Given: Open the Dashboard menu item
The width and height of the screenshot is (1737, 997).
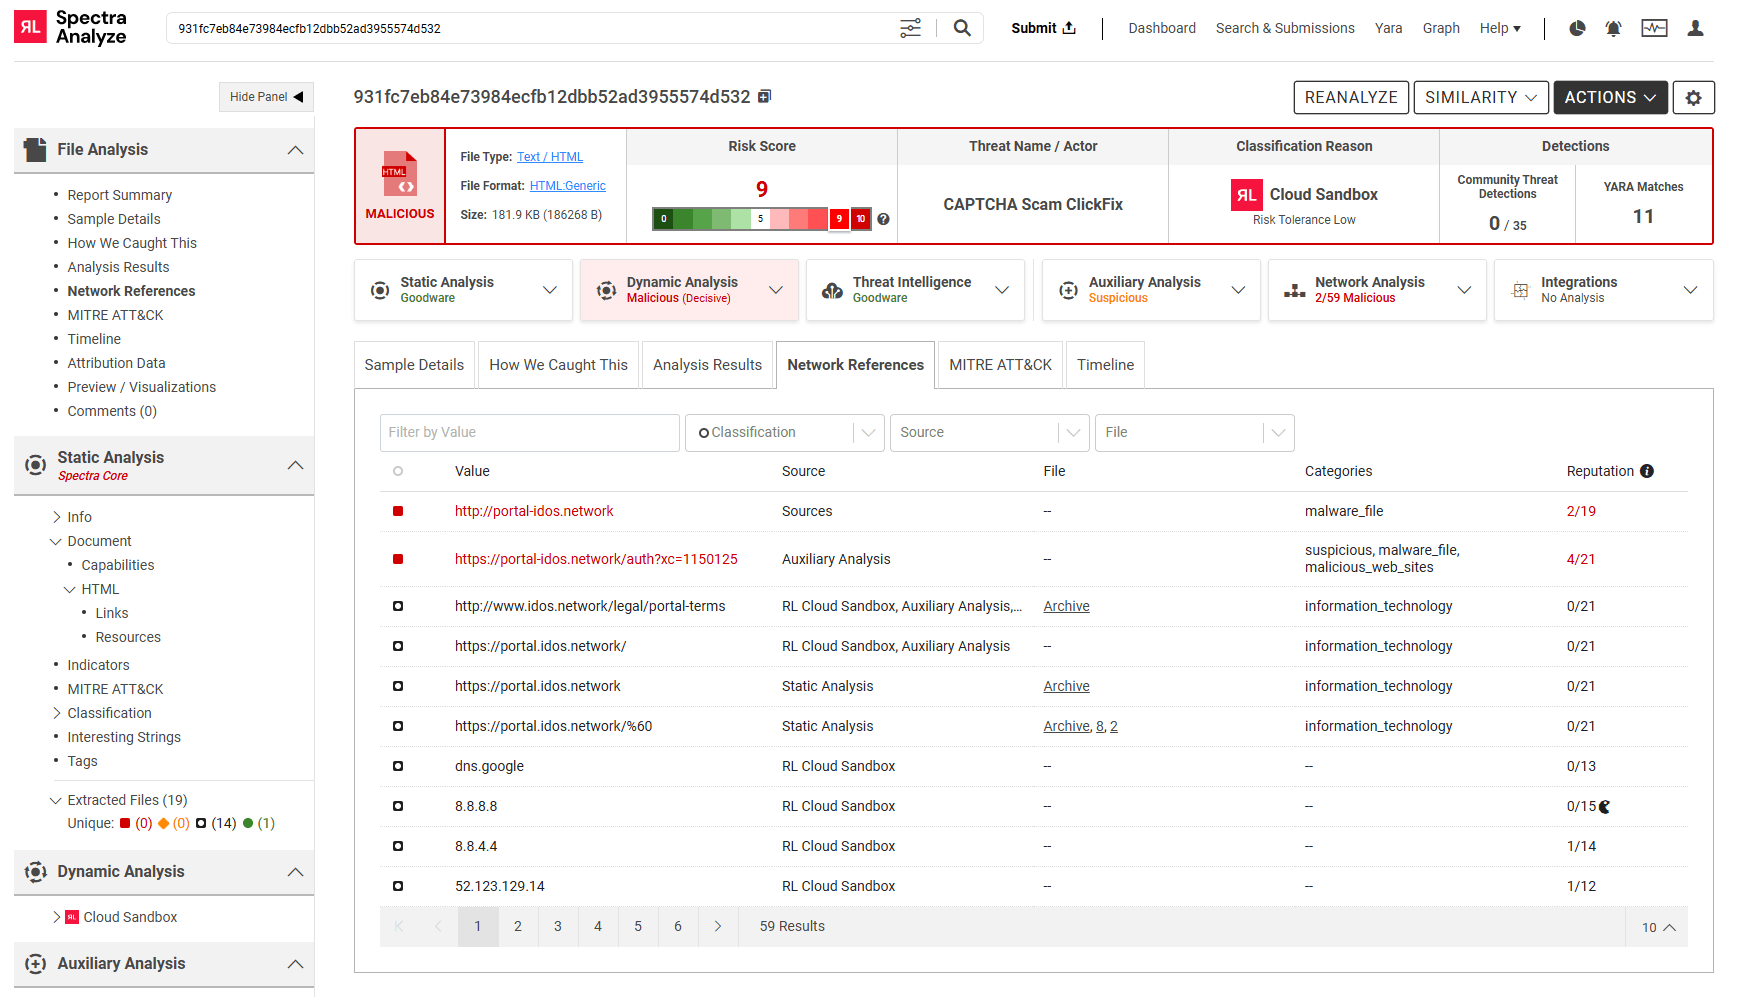Looking at the screenshot, I should 1162,28.
